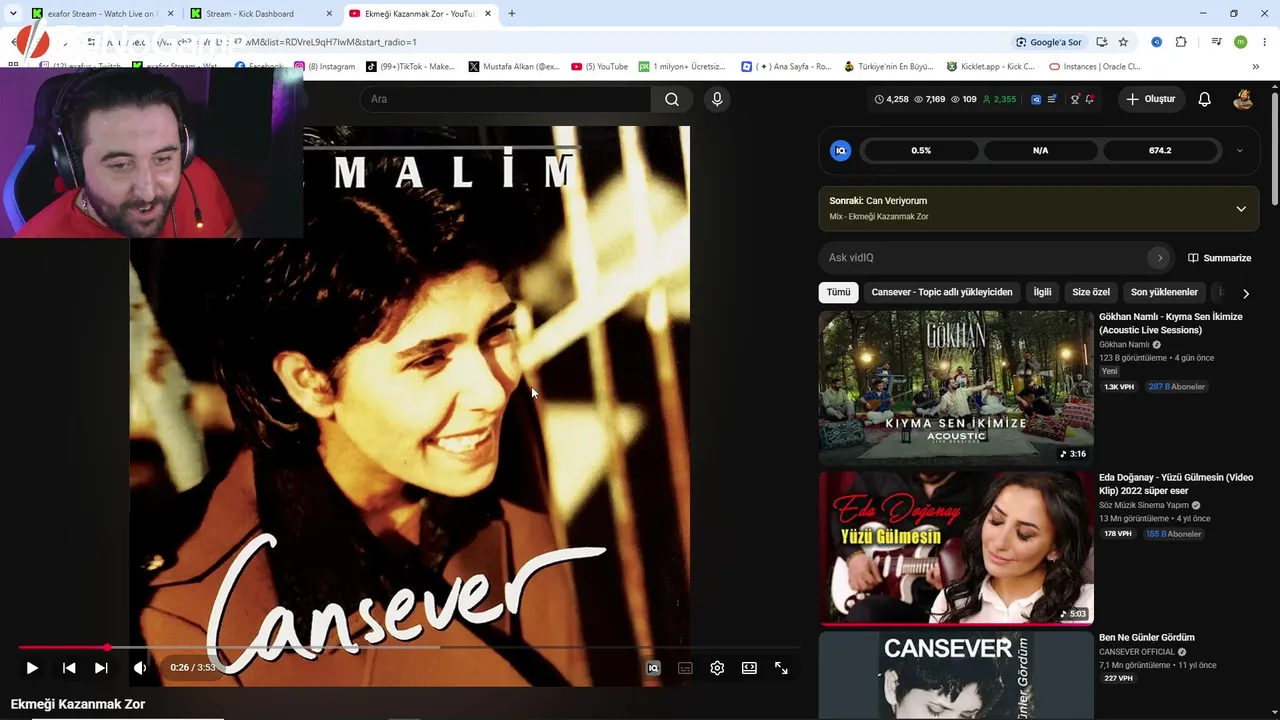This screenshot has width=1280, height=720.
Task: Select the 'İlgili' filter chip
Action: [x=1042, y=292]
